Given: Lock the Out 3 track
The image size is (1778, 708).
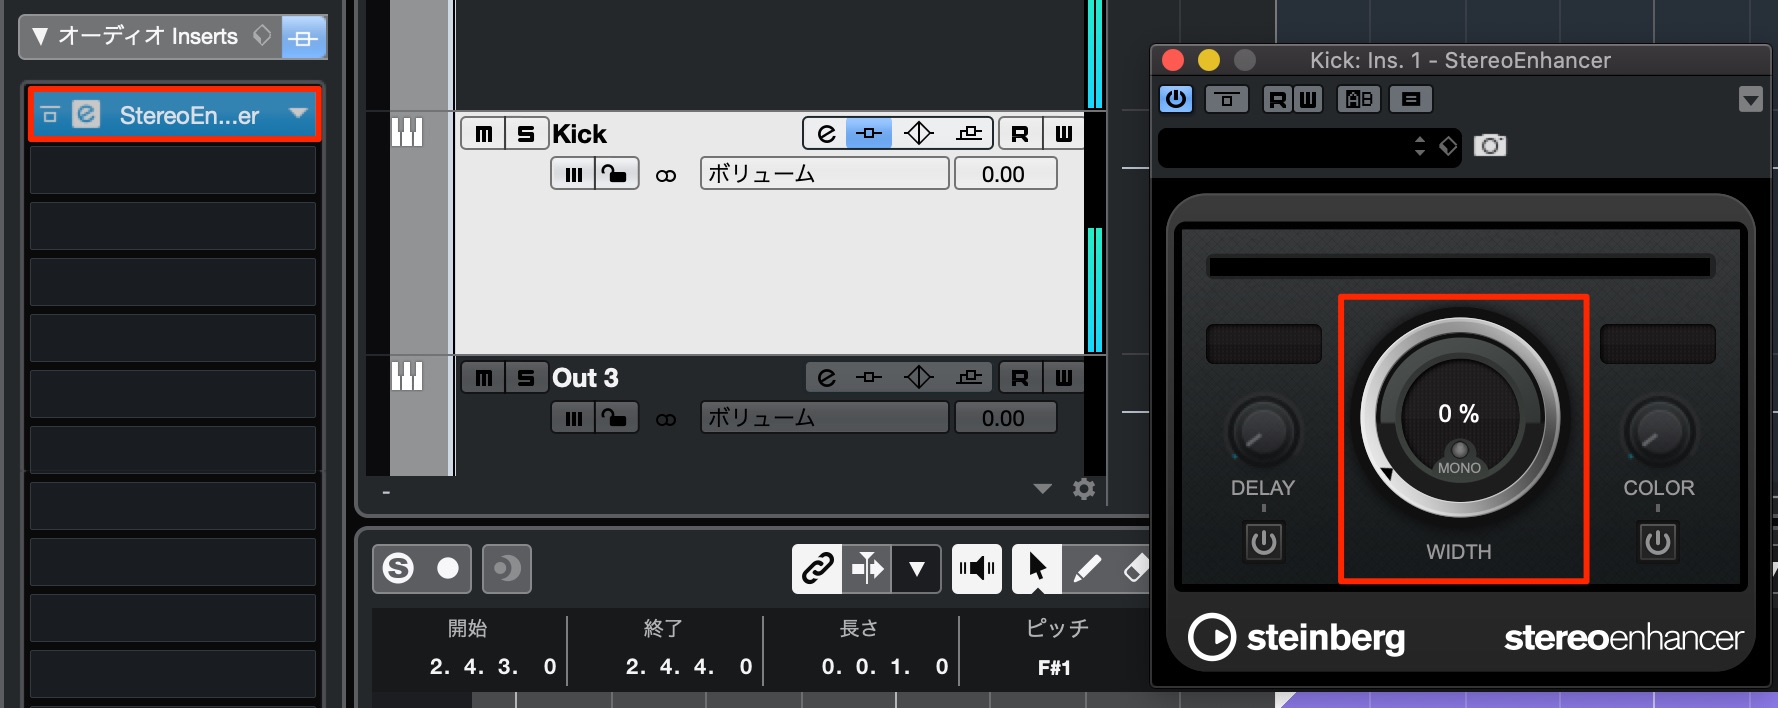Looking at the screenshot, I should coord(616,418).
